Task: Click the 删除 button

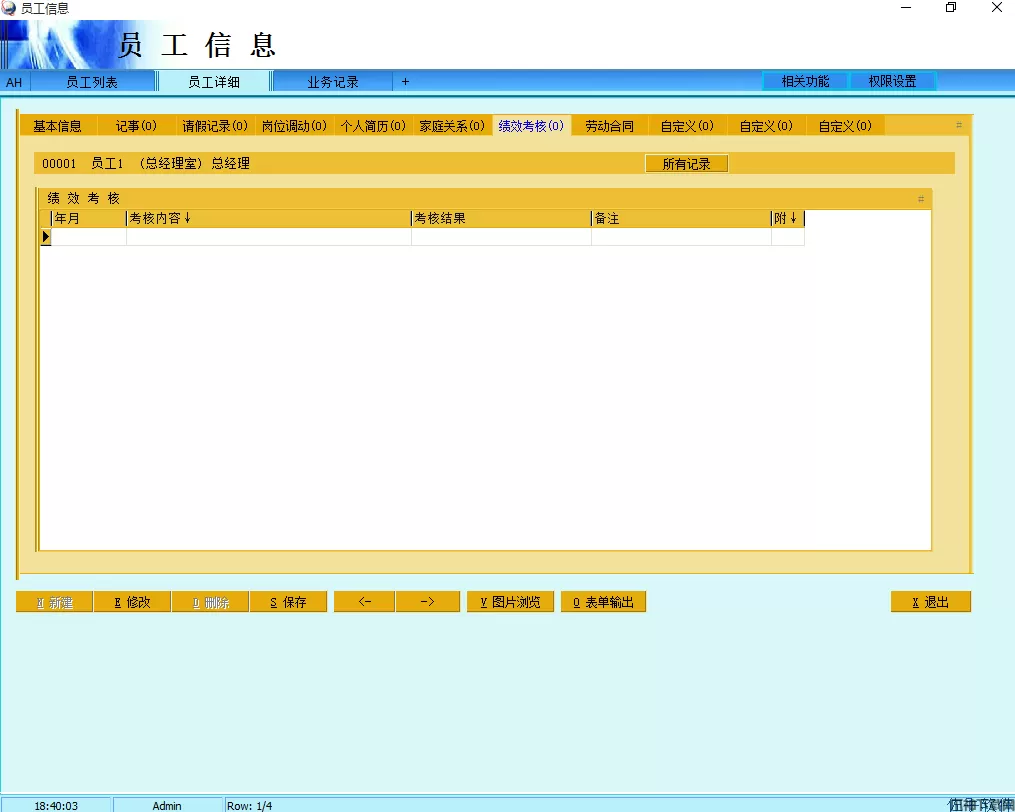Action: pos(210,602)
